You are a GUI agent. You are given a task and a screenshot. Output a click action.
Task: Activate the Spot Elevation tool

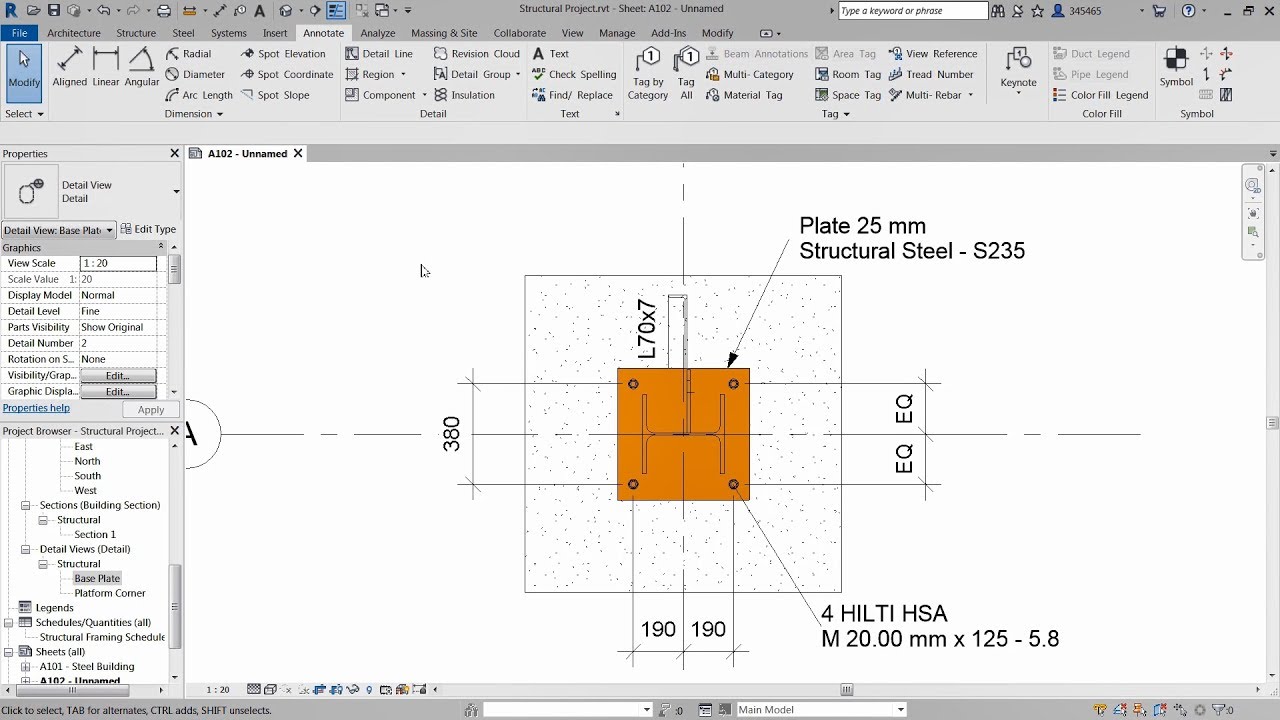(285, 53)
